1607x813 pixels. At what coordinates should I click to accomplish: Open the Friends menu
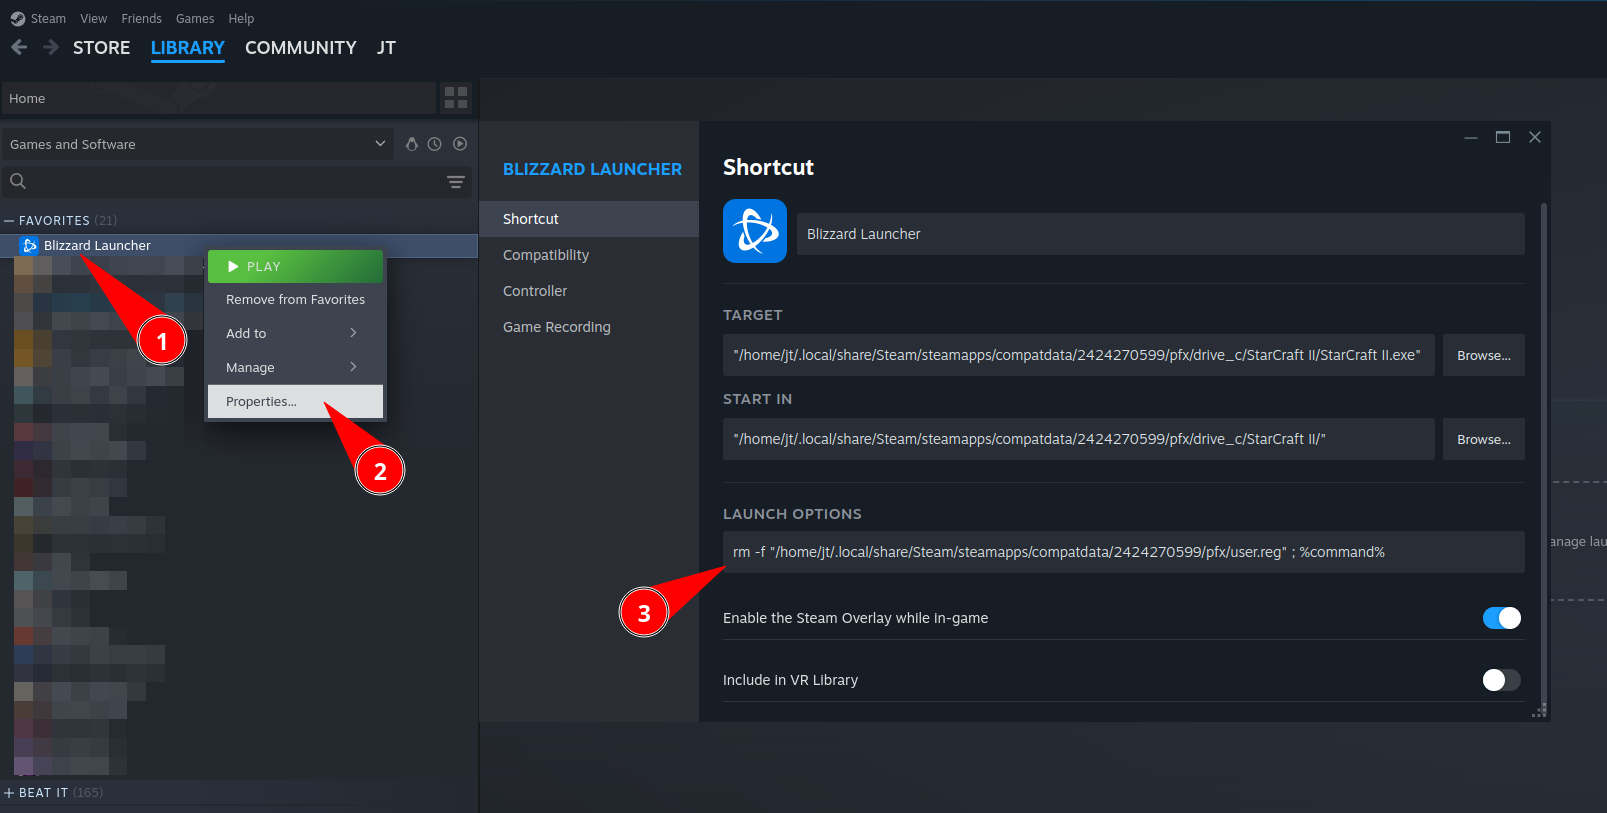142,18
